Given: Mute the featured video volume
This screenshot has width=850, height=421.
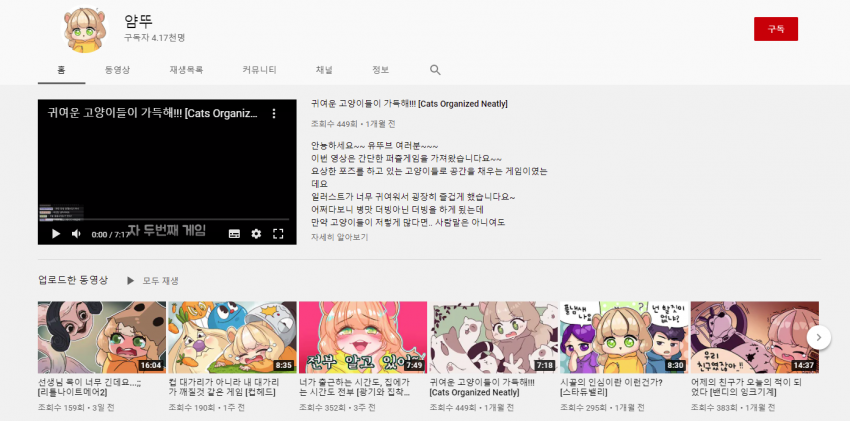Looking at the screenshot, I should tap(76, 234).
